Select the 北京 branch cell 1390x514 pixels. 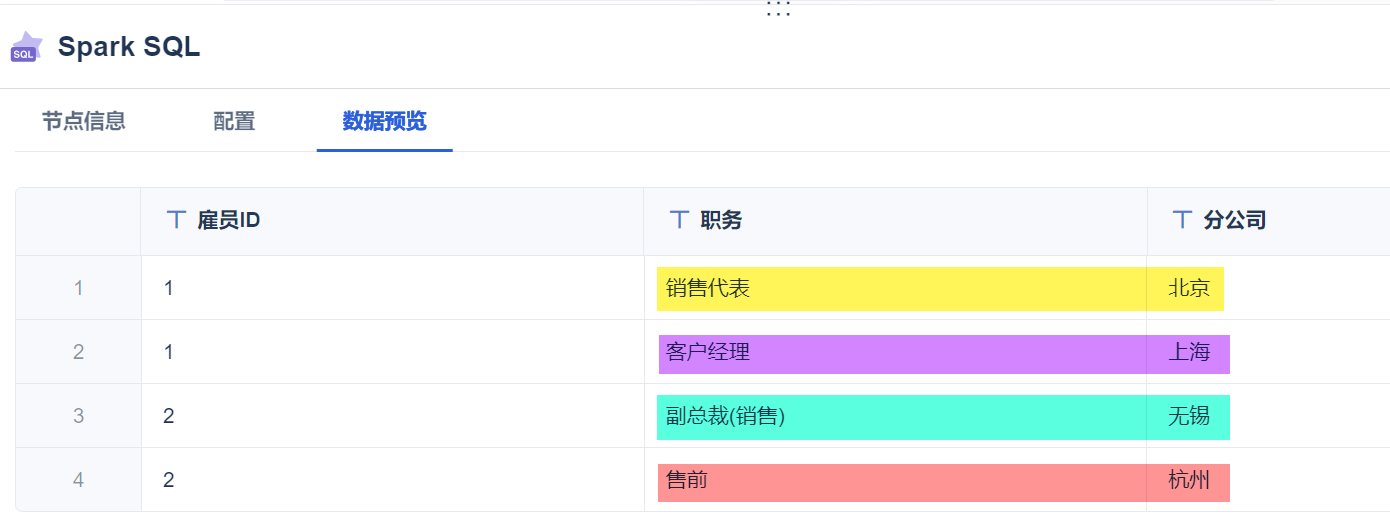[x=1189, y=289]
